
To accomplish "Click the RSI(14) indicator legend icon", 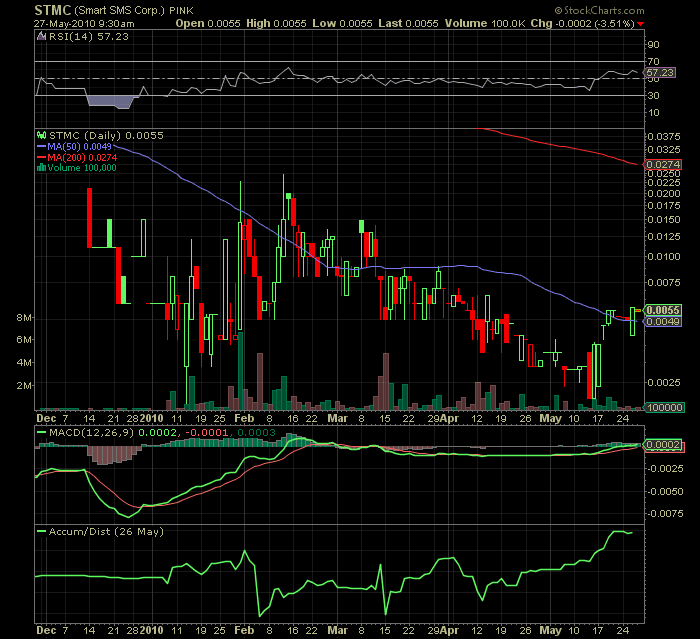I will [x=41, y=35].
